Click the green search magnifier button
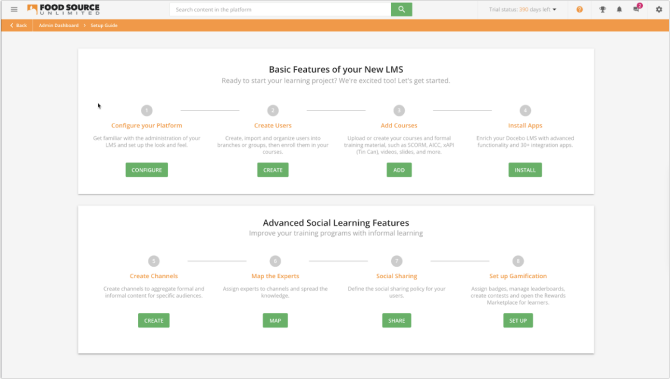The height and width of the screenshot is (379, 670). pyautogui.click(x=401, y=9)
